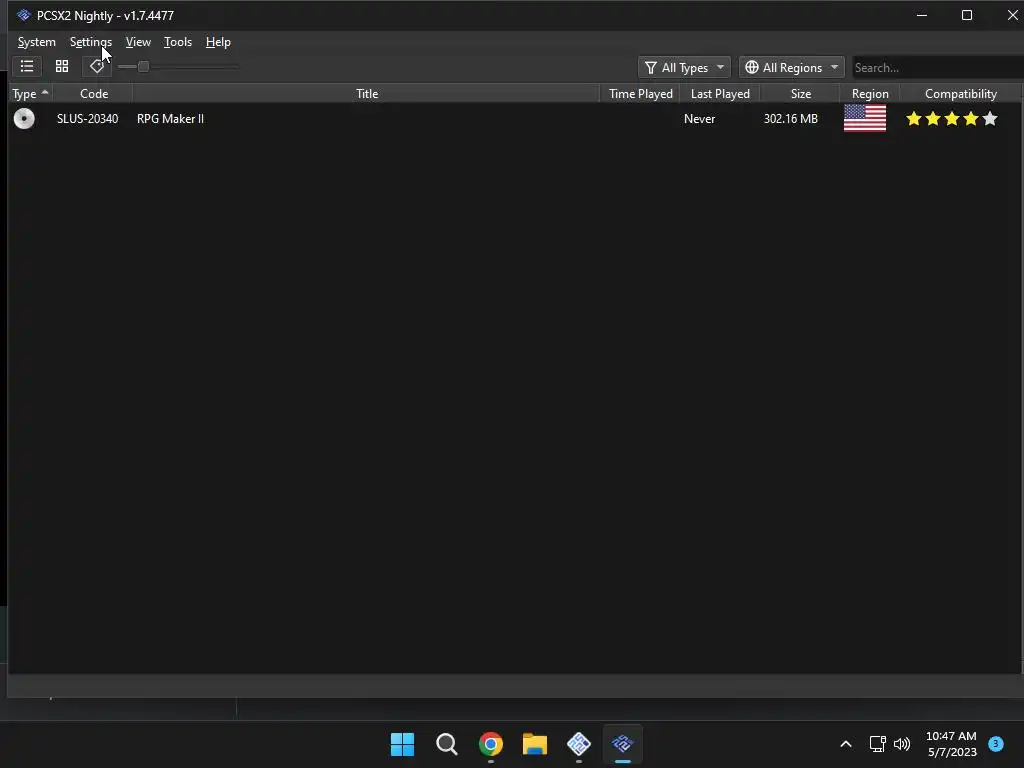The width and height of the screenshot is (1024, 768).
Task: Select the RPG Maker II title
Action: point(170,119)
